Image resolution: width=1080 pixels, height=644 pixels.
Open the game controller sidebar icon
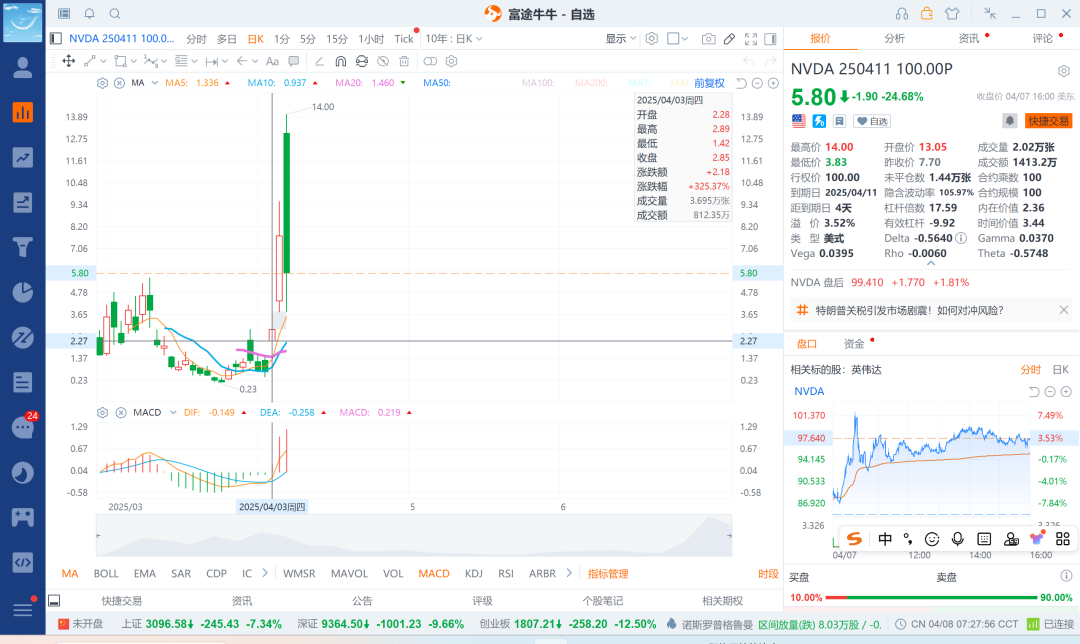click(x=23, y=517)
